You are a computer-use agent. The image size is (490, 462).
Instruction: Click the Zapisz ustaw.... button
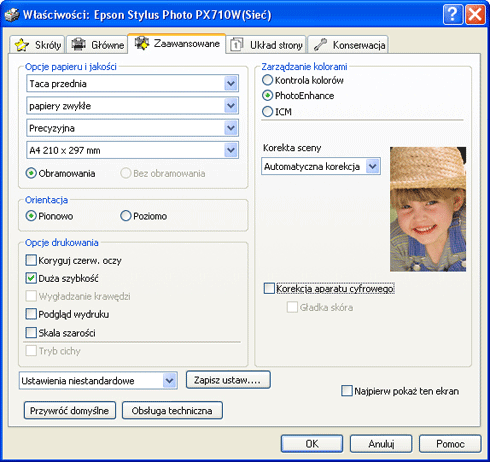pos(228,380)
